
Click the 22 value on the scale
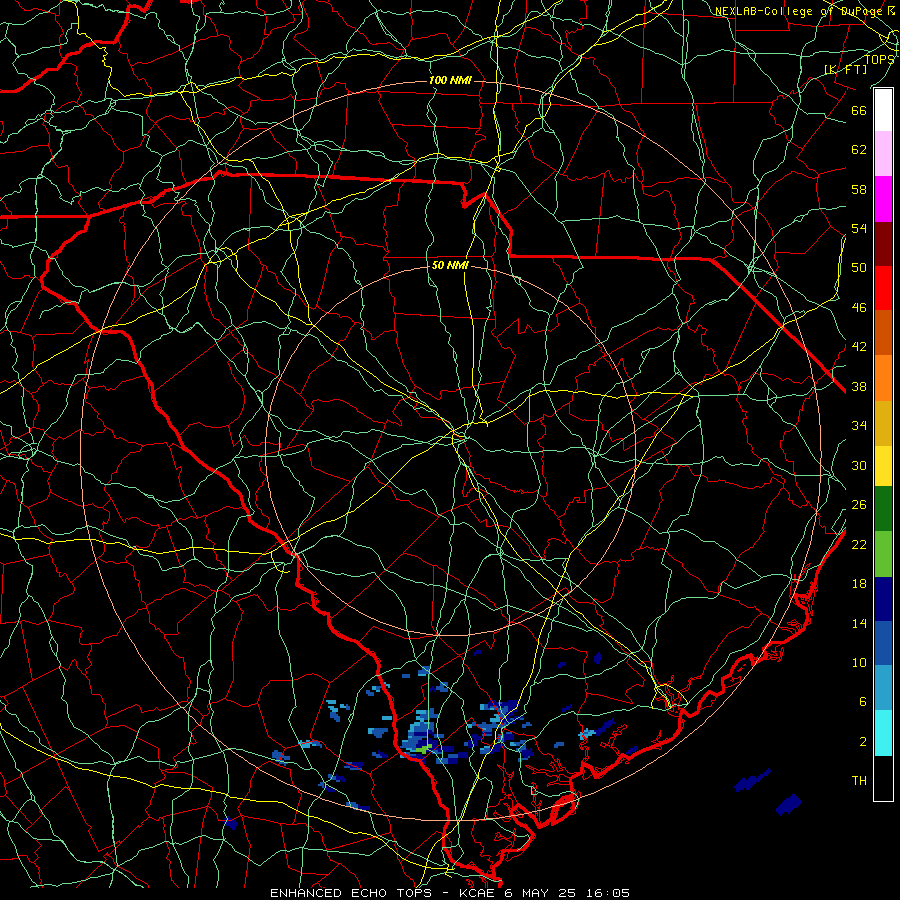click(x=859, y=544)
